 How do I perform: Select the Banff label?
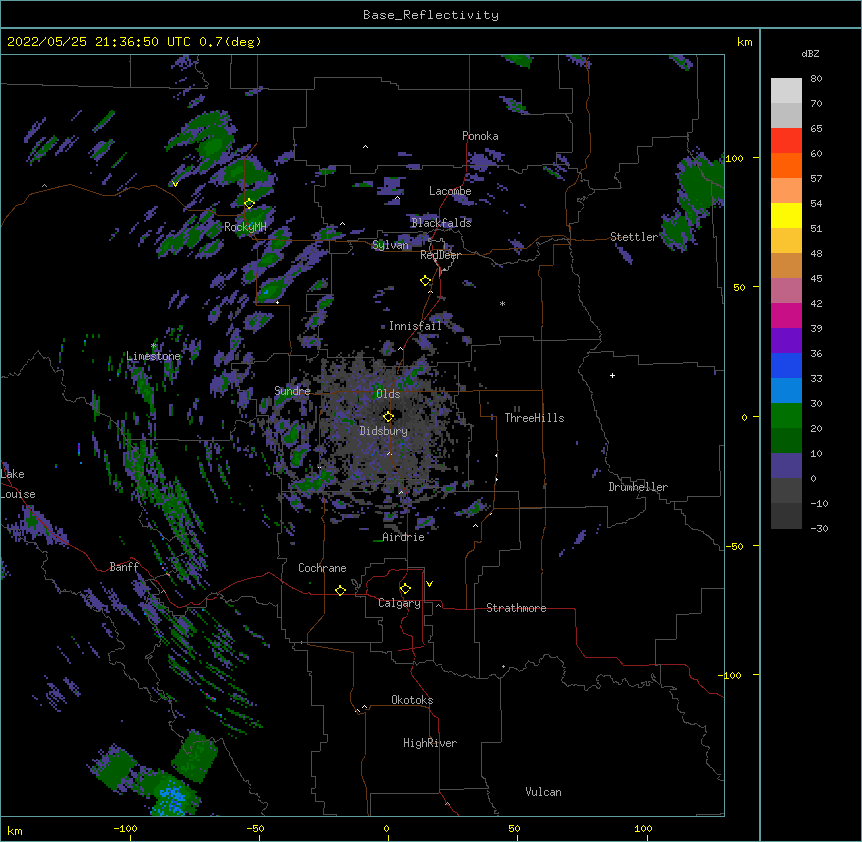(124, 567)
